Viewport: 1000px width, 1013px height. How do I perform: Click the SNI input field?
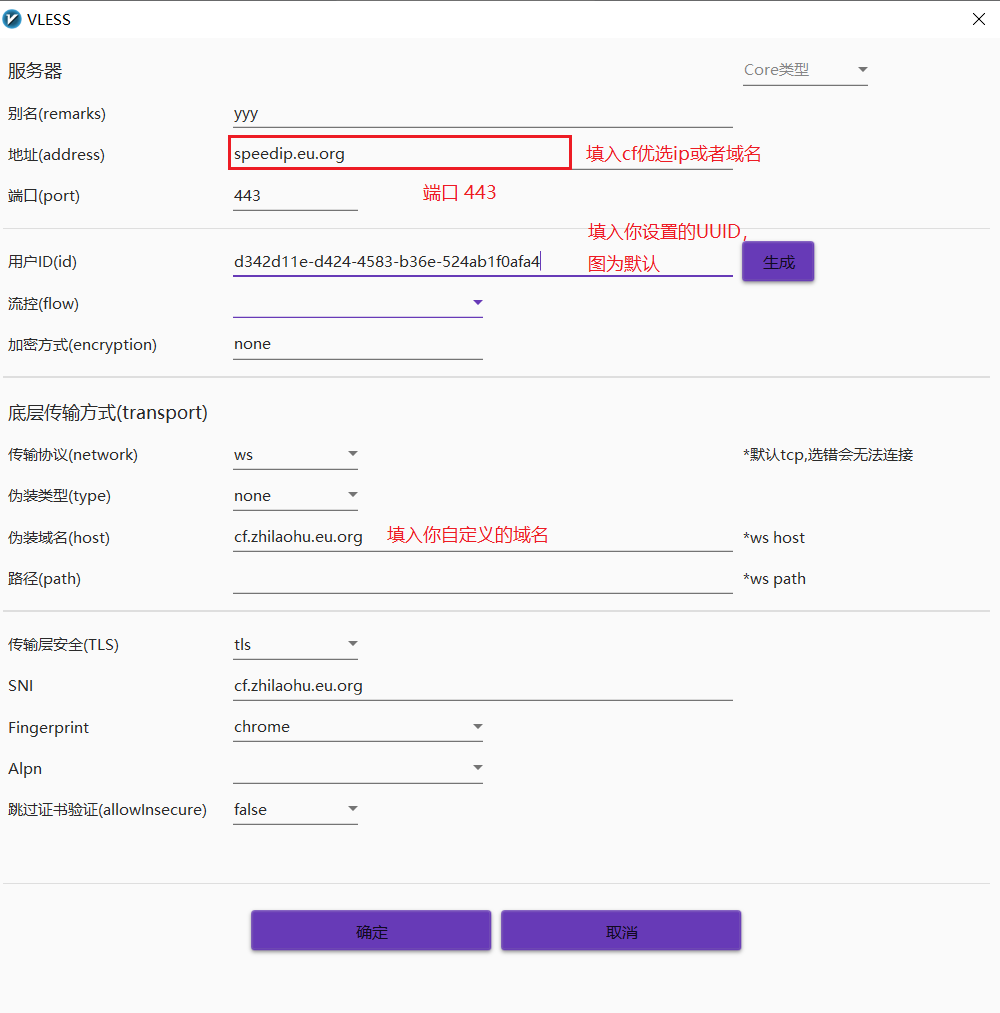(x=482, y=686)
